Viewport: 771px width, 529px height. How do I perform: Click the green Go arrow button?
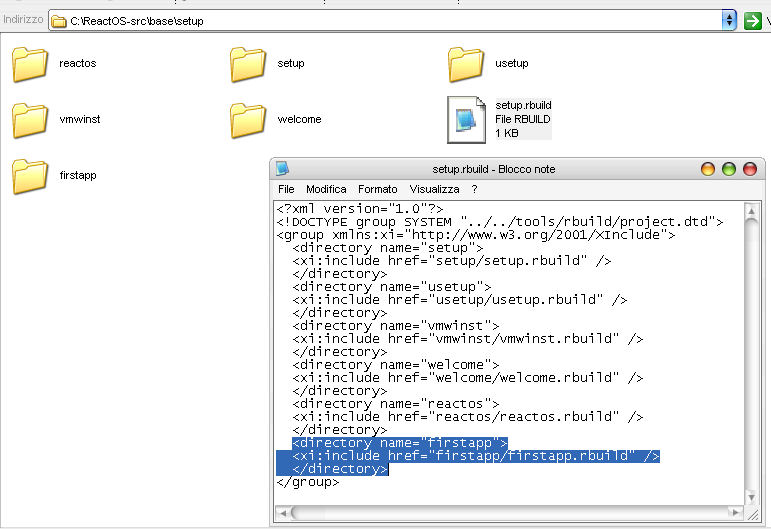point(752,21)
